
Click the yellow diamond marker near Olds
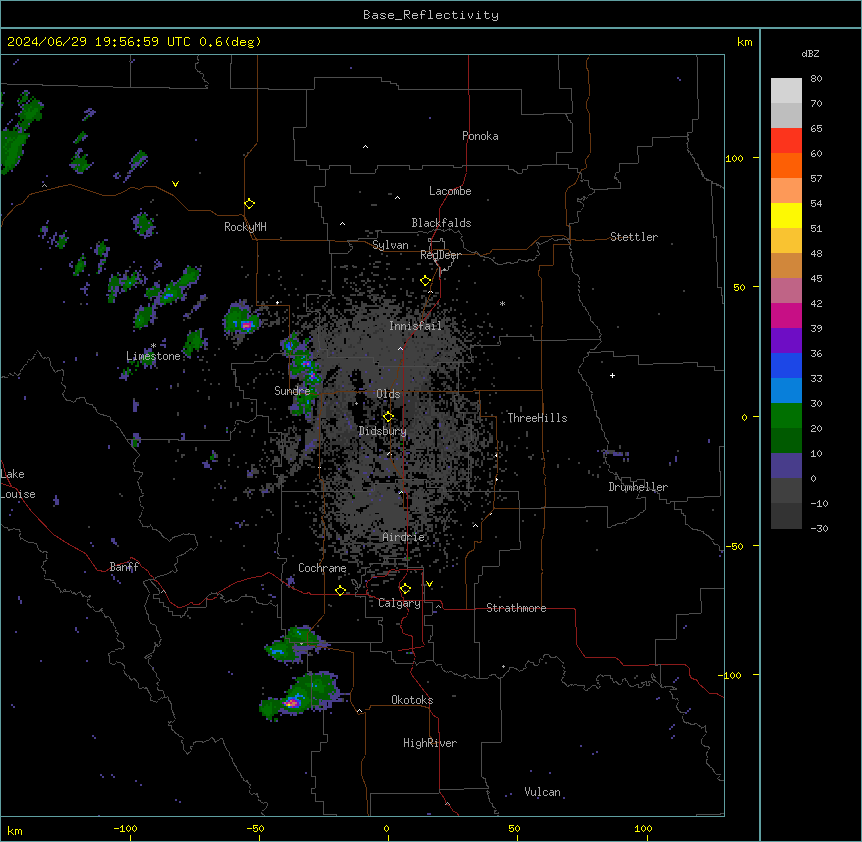(388, 417)
